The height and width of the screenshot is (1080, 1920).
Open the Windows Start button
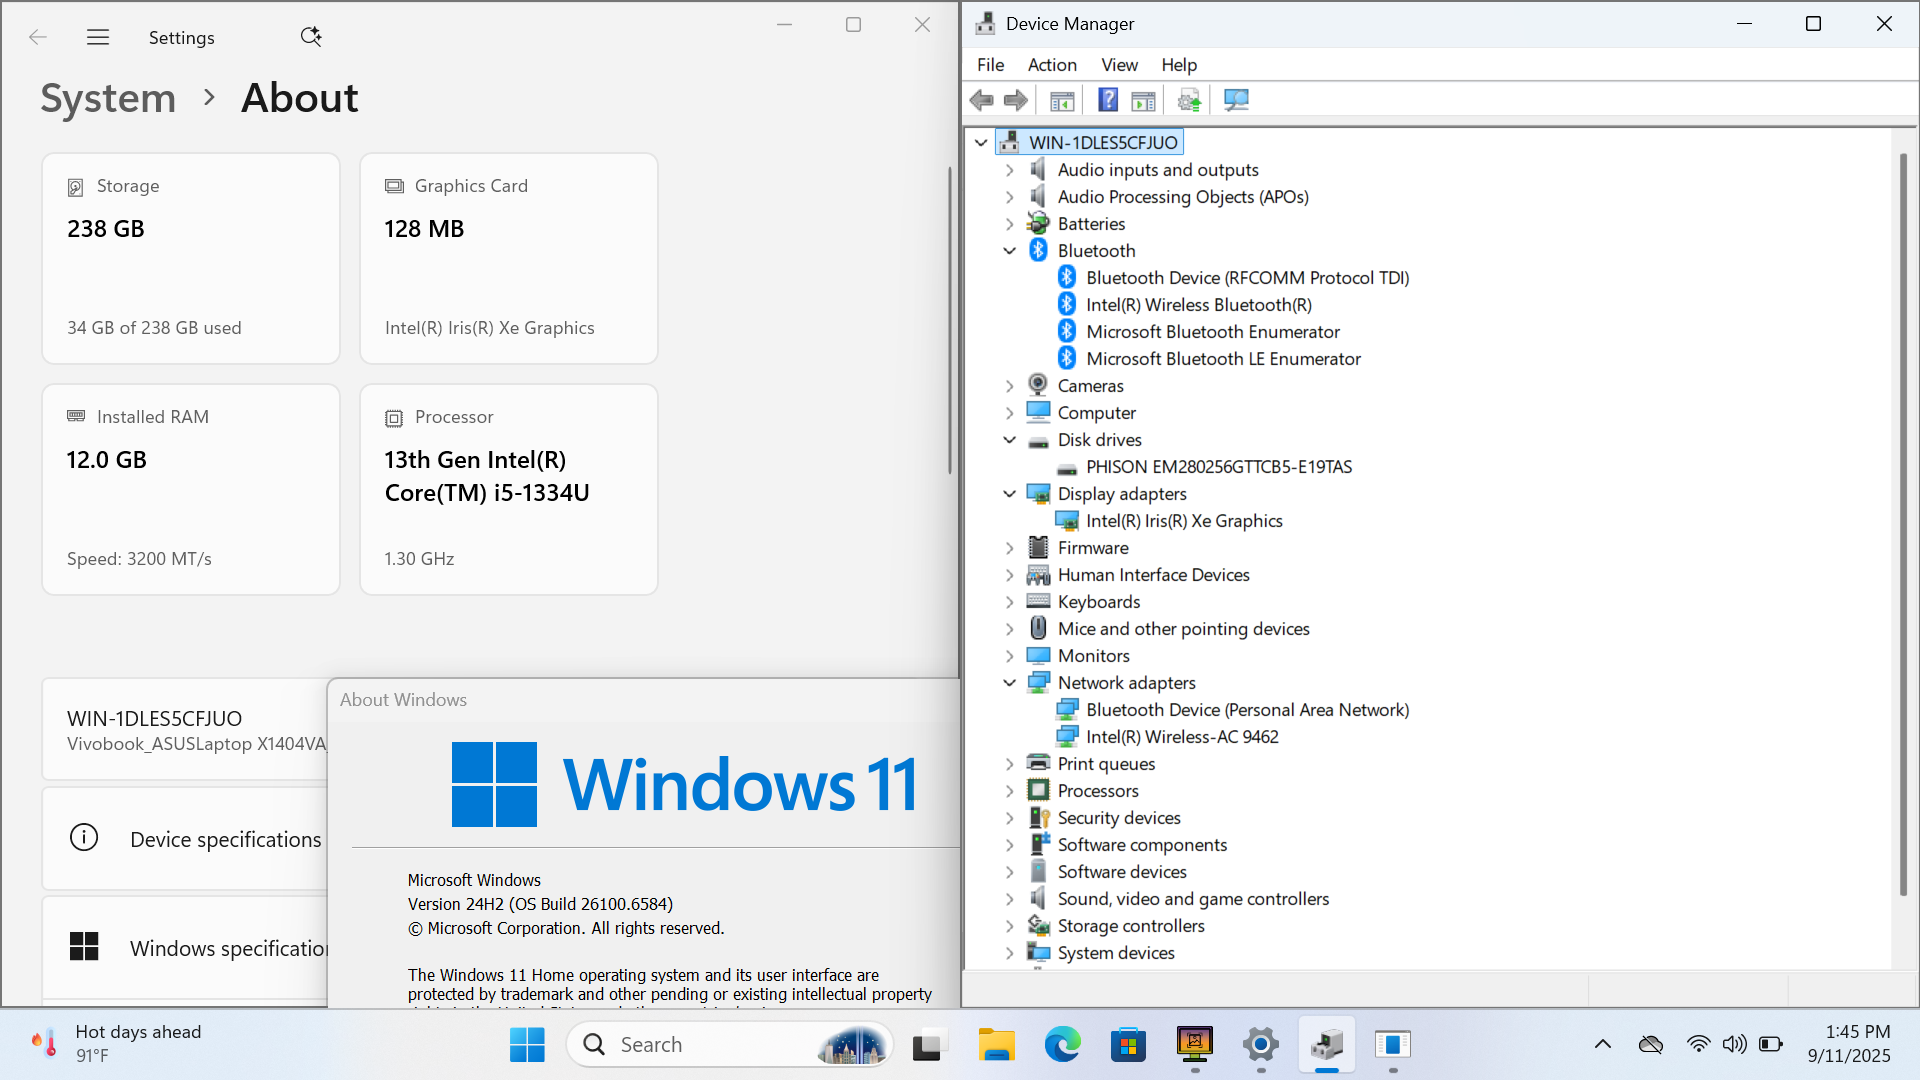point(527,1044)
